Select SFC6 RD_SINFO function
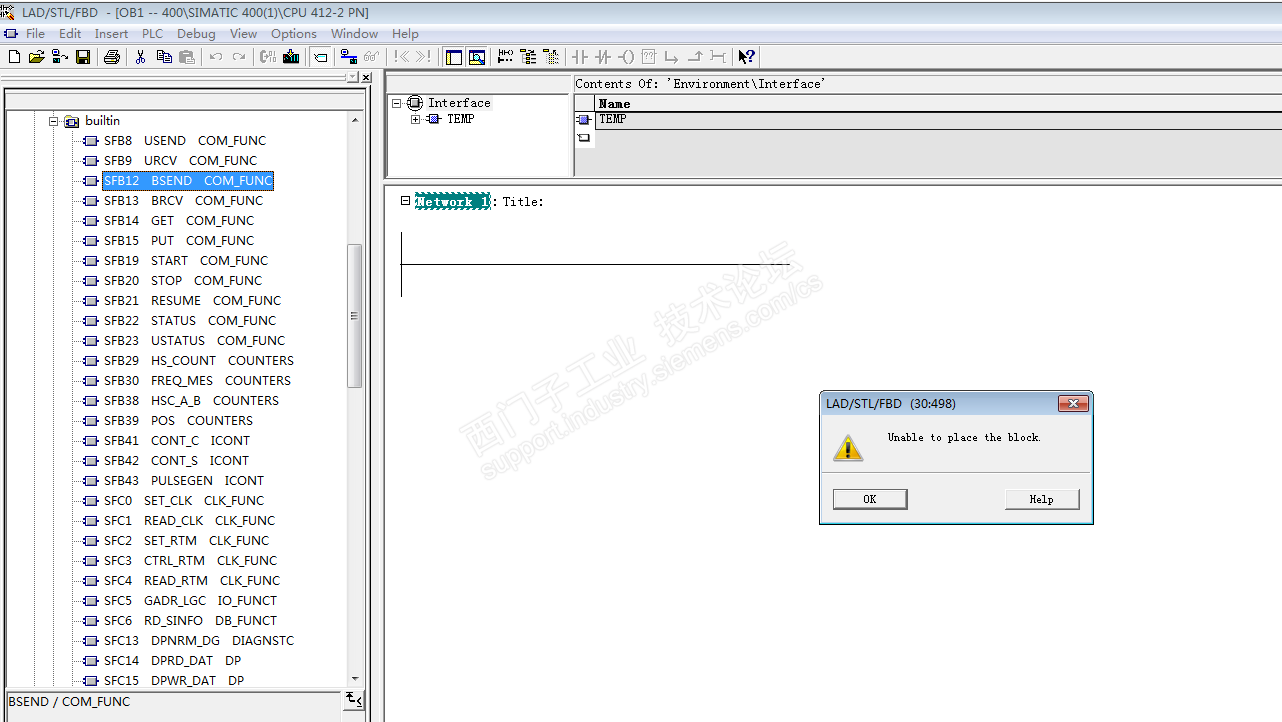 click(x=191, y=621)
